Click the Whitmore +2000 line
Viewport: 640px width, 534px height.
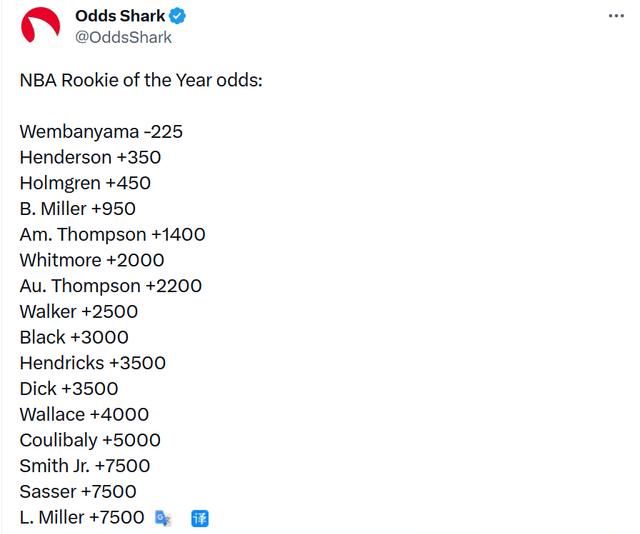click(x=92, y=260)
